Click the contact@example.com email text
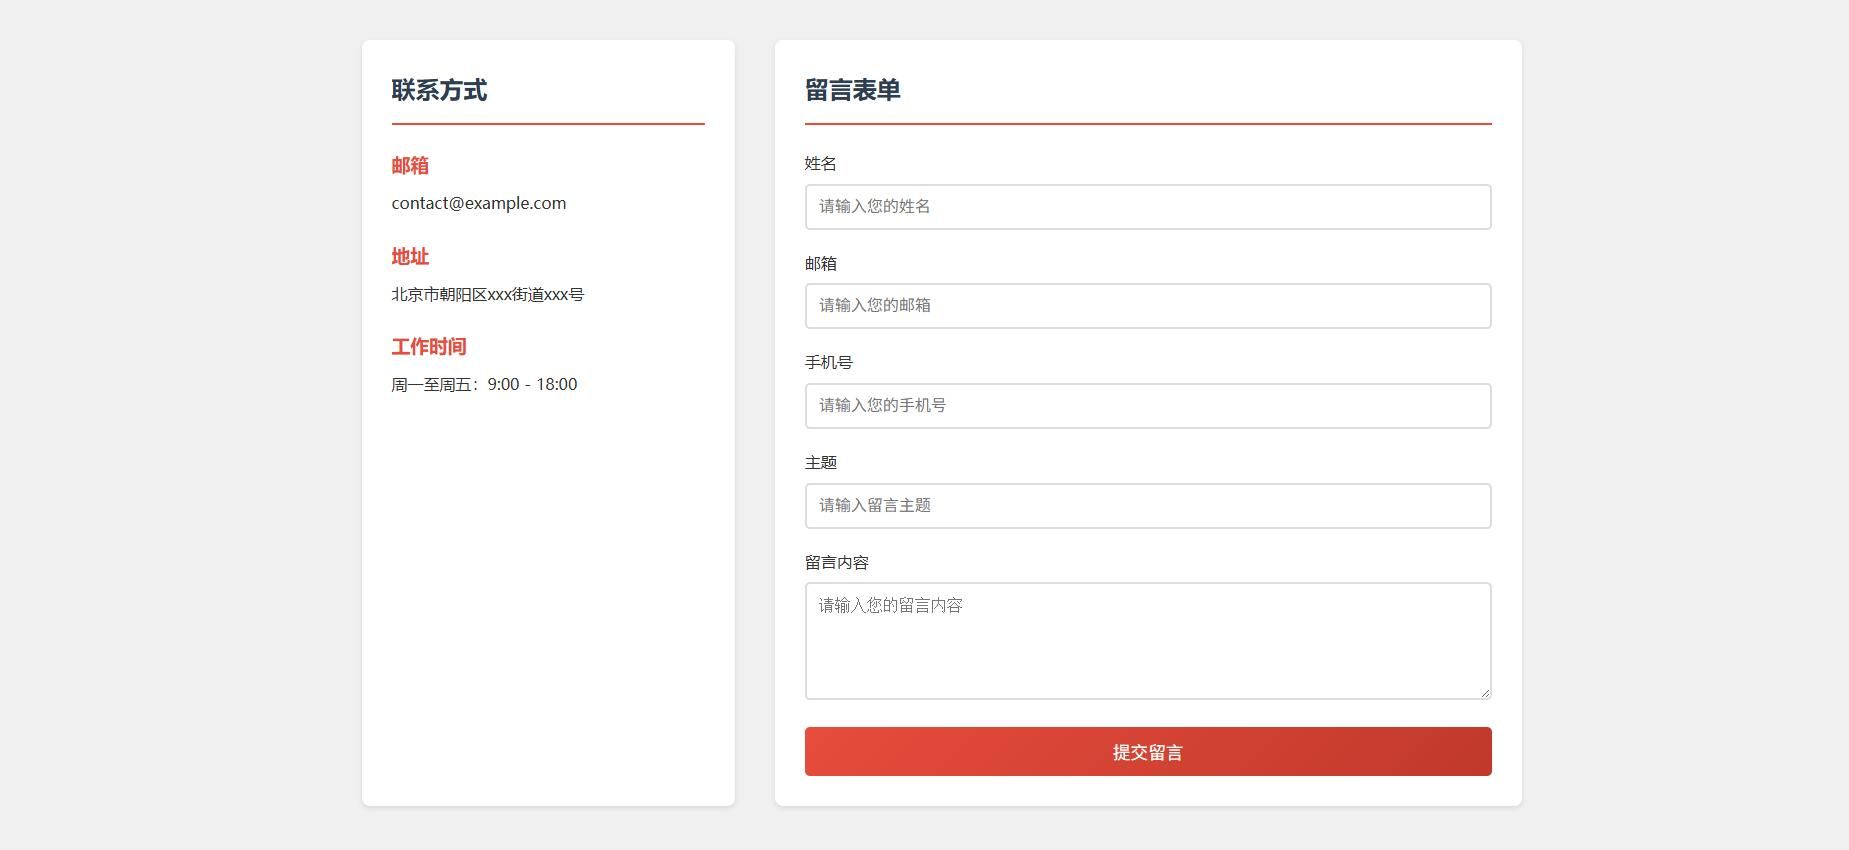 pos(479,203)
